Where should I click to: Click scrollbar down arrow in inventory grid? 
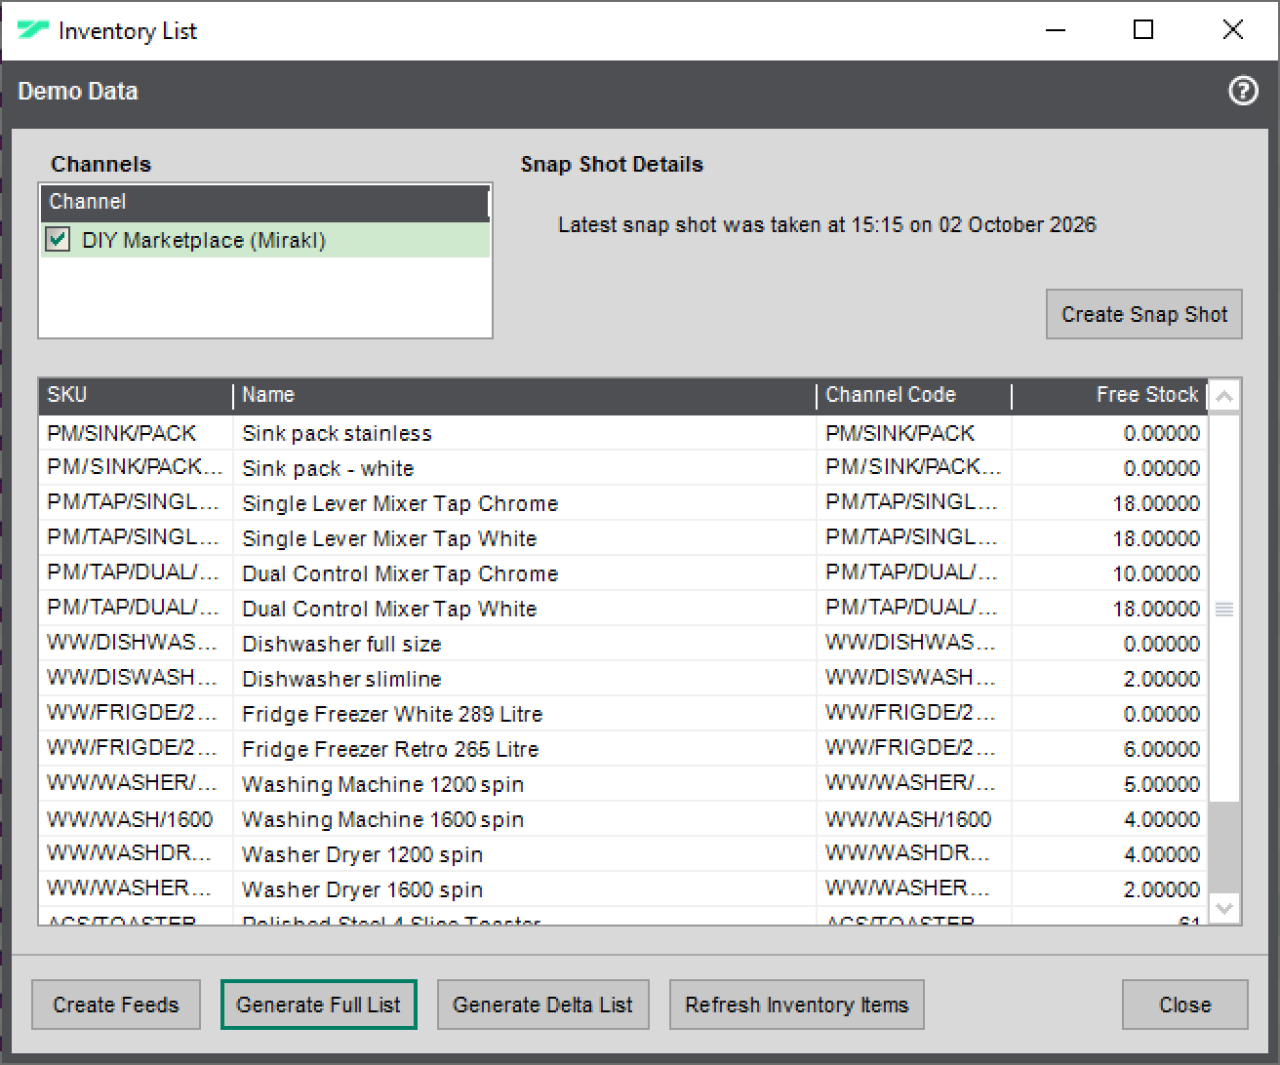tap(1224, 908)
